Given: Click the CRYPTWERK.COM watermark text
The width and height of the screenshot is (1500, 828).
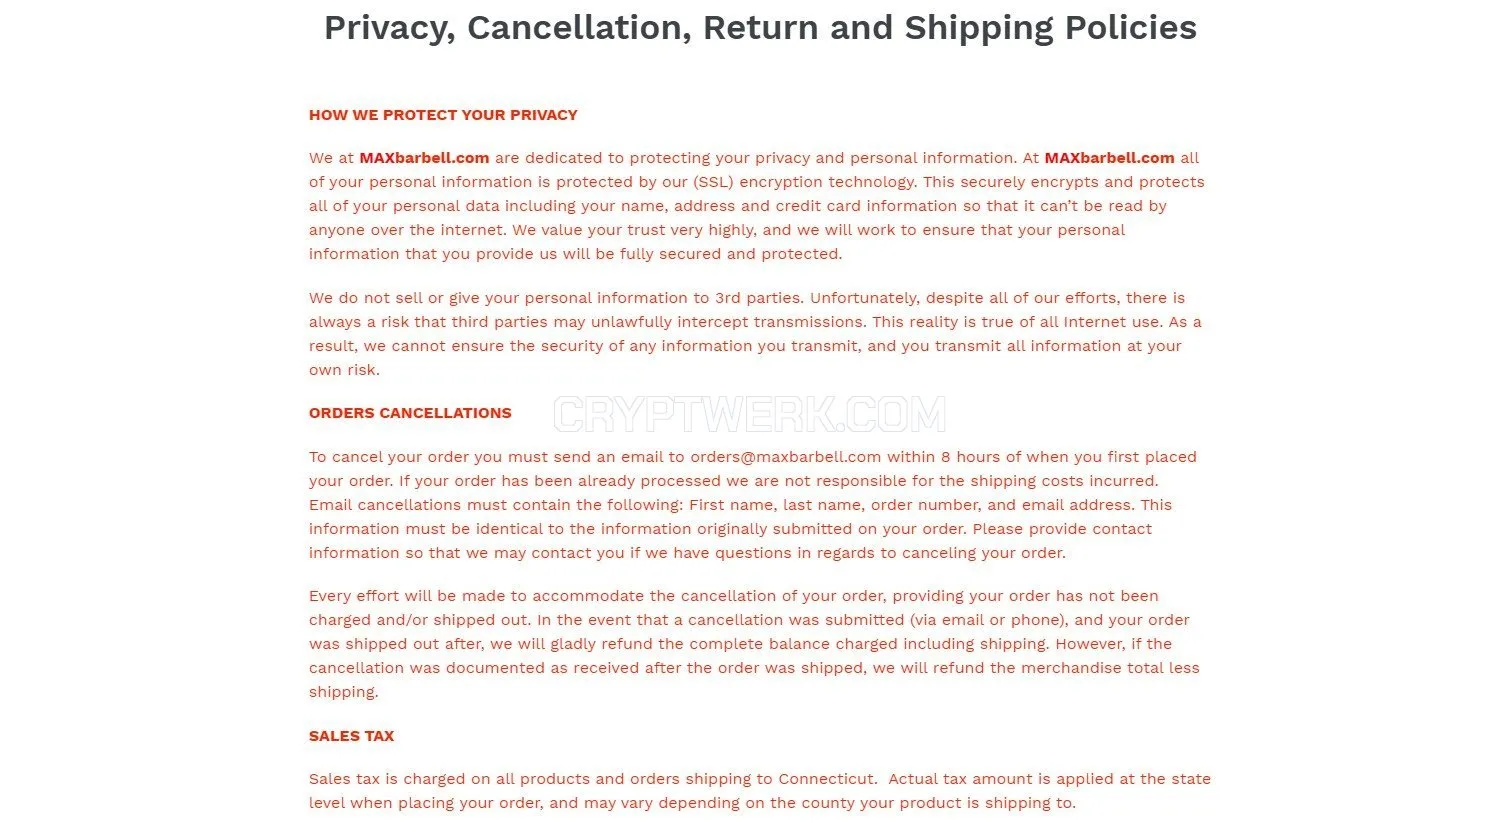Looking at the screenshot, I should click(750, 414).
